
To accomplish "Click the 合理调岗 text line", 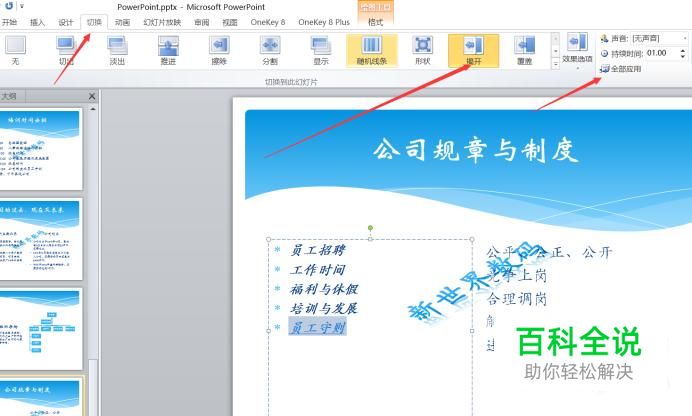I will (517, 299).
